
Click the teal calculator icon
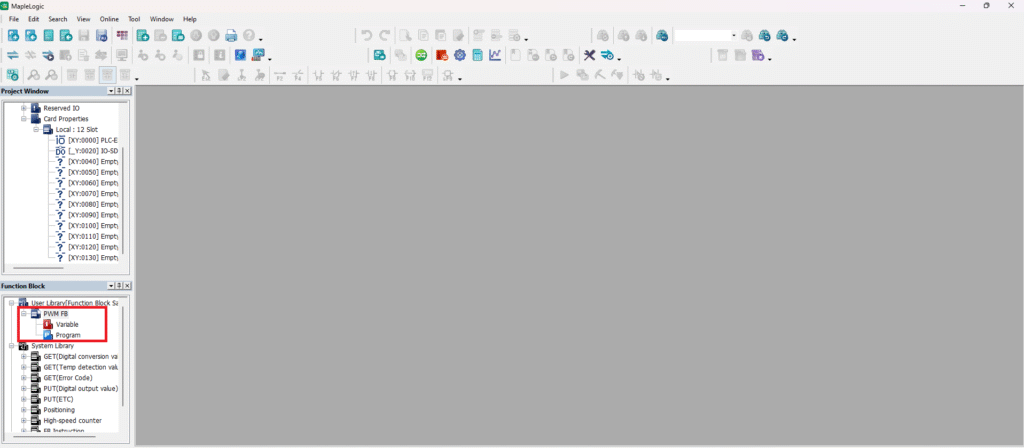477,56
